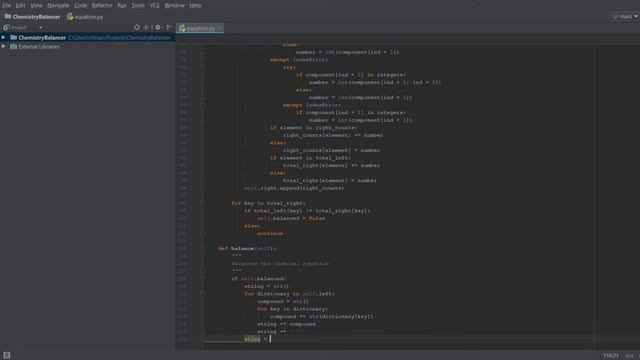
Task: Click the 'for key in dictionary:' line
Action: click(x=292, y=309)
